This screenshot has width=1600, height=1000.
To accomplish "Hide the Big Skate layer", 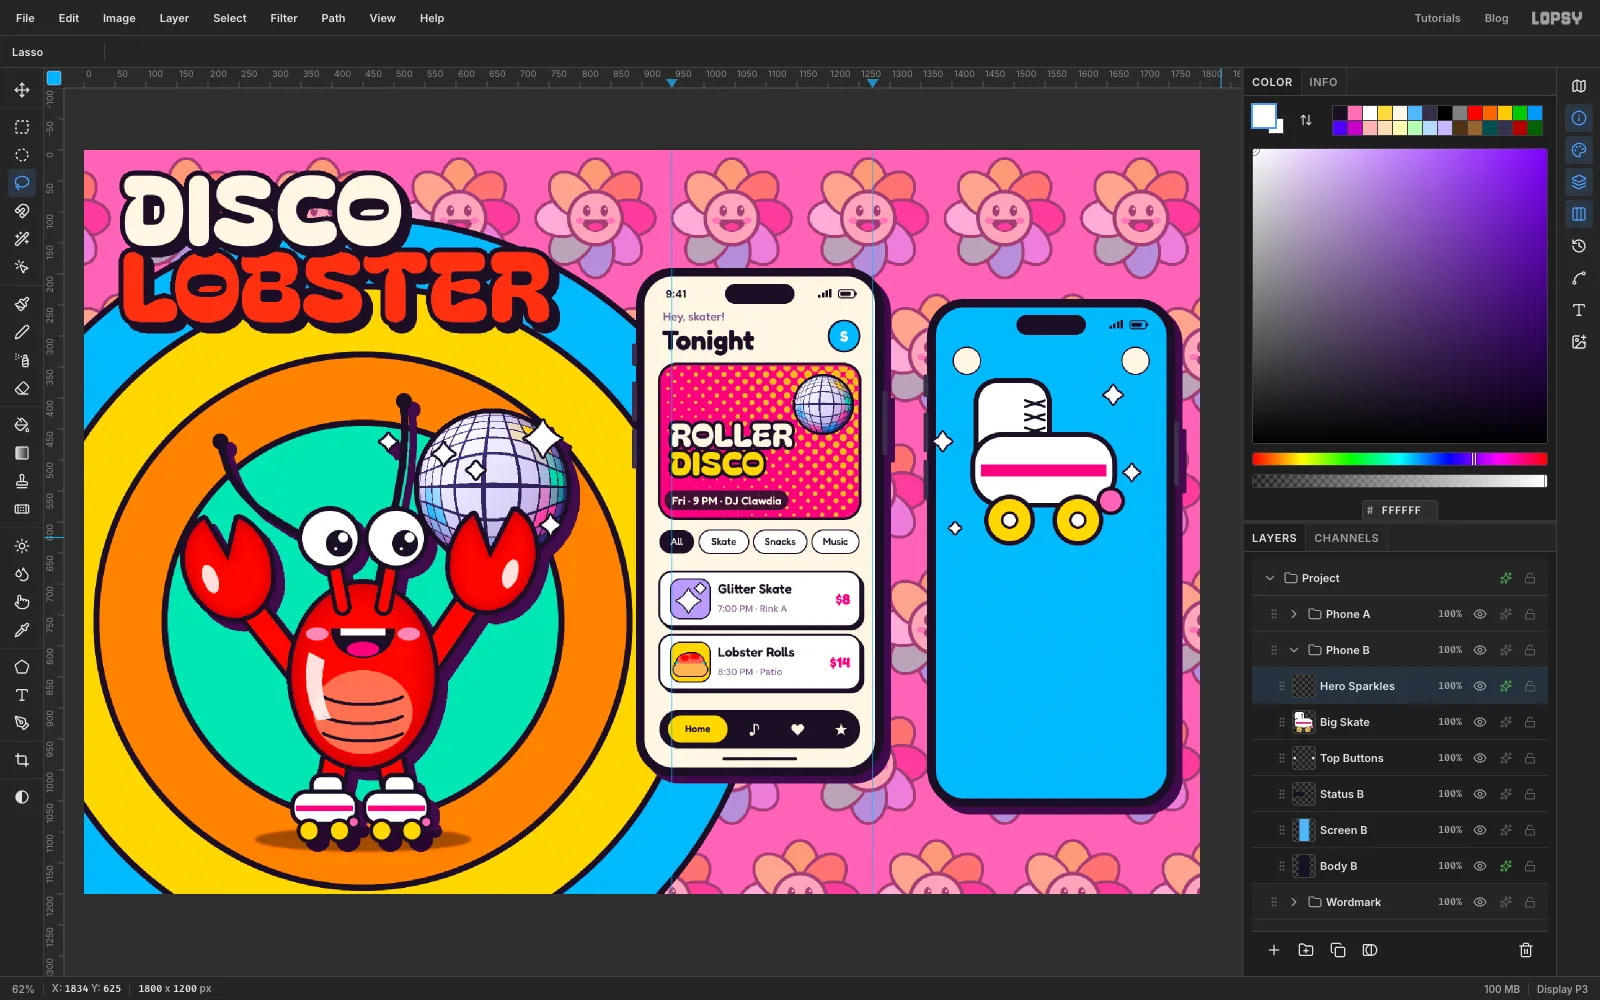I will coord(1480,722).
